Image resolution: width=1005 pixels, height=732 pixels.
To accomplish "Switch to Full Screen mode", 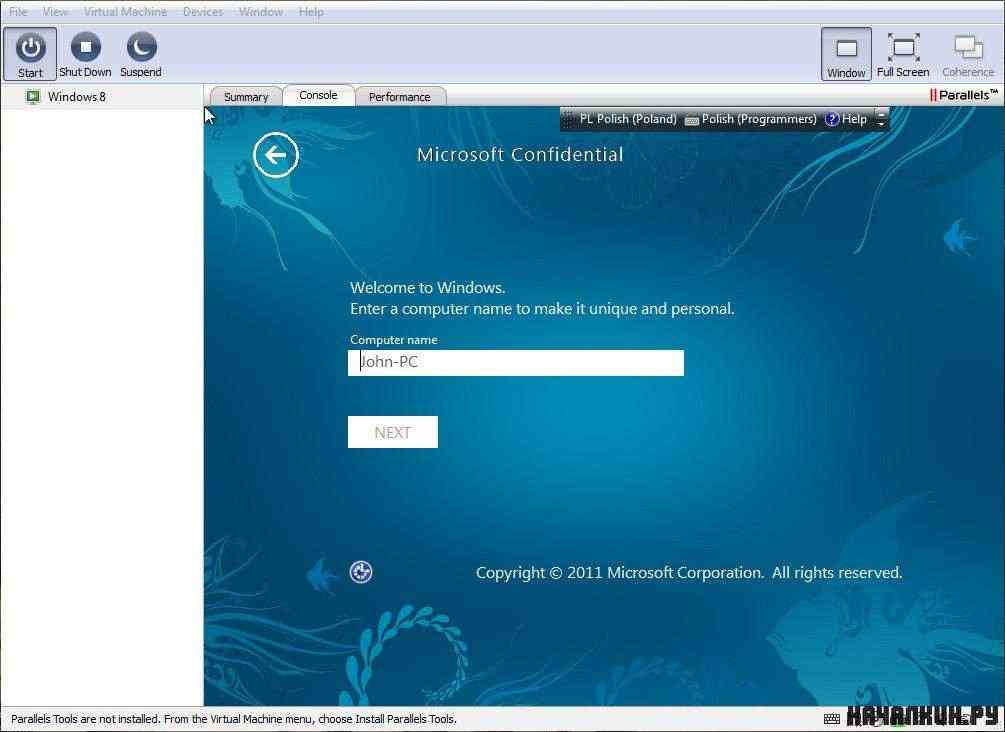I will [902, 54].
